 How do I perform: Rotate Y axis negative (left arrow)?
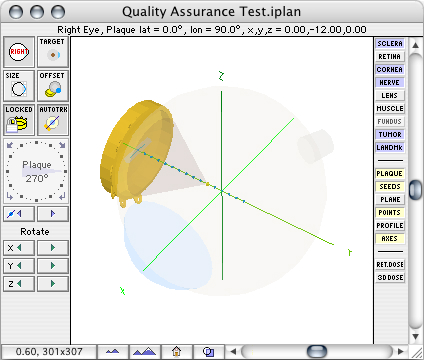tap(19, 266)
